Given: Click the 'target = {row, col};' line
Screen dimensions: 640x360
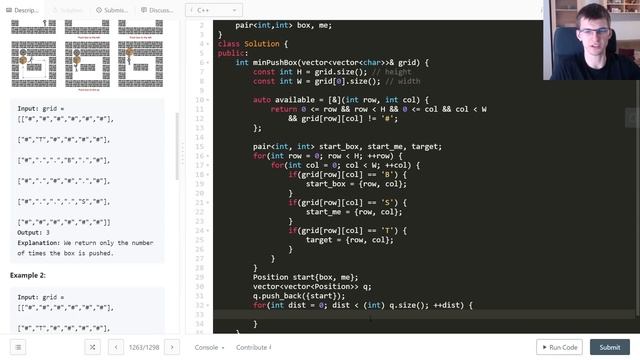Looking at the screenshot, I should (349, 240).
